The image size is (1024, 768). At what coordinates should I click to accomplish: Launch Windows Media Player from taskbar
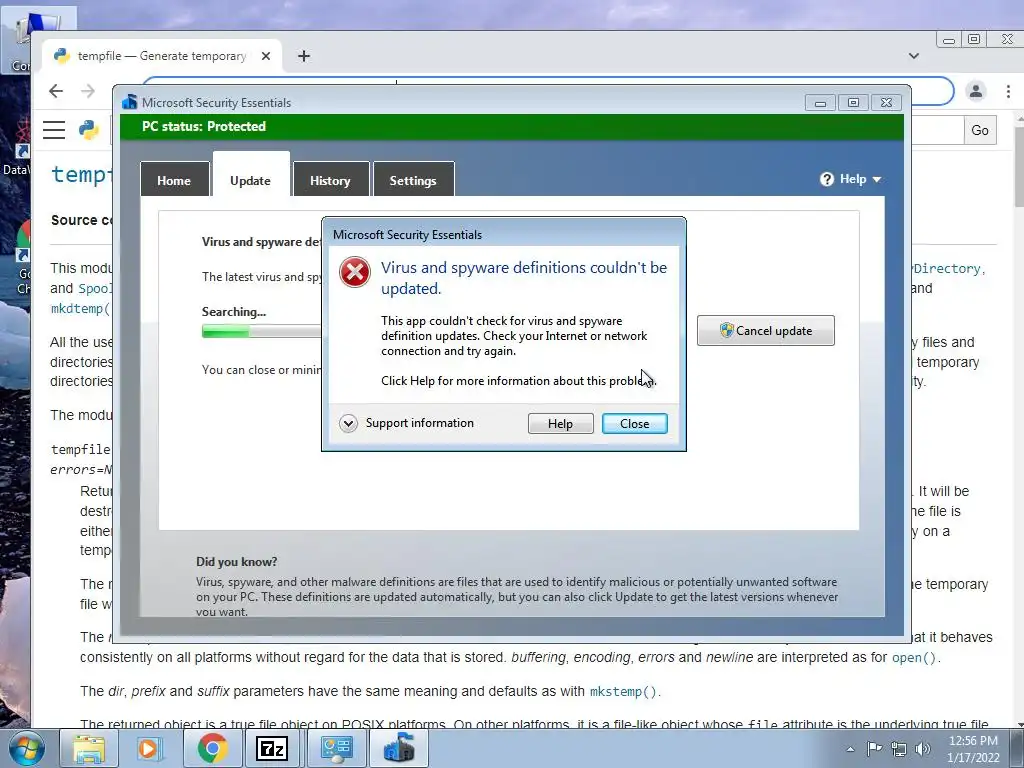point(150,748)
